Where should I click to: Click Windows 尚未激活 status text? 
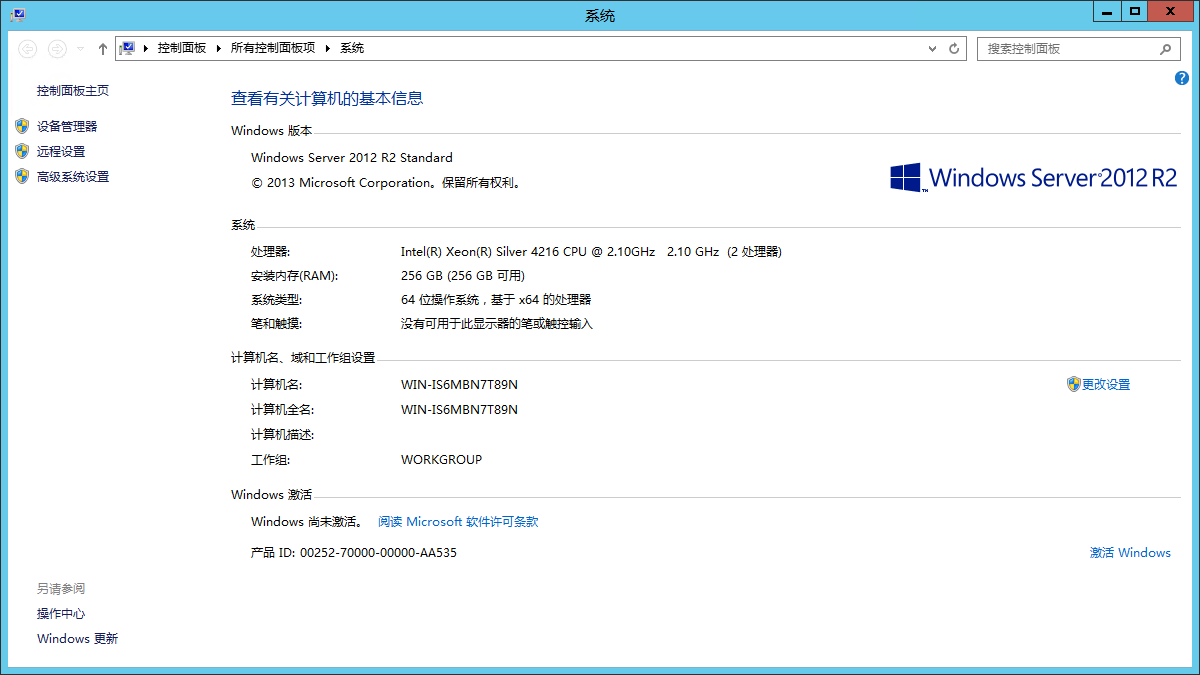(x=307, y=522)
